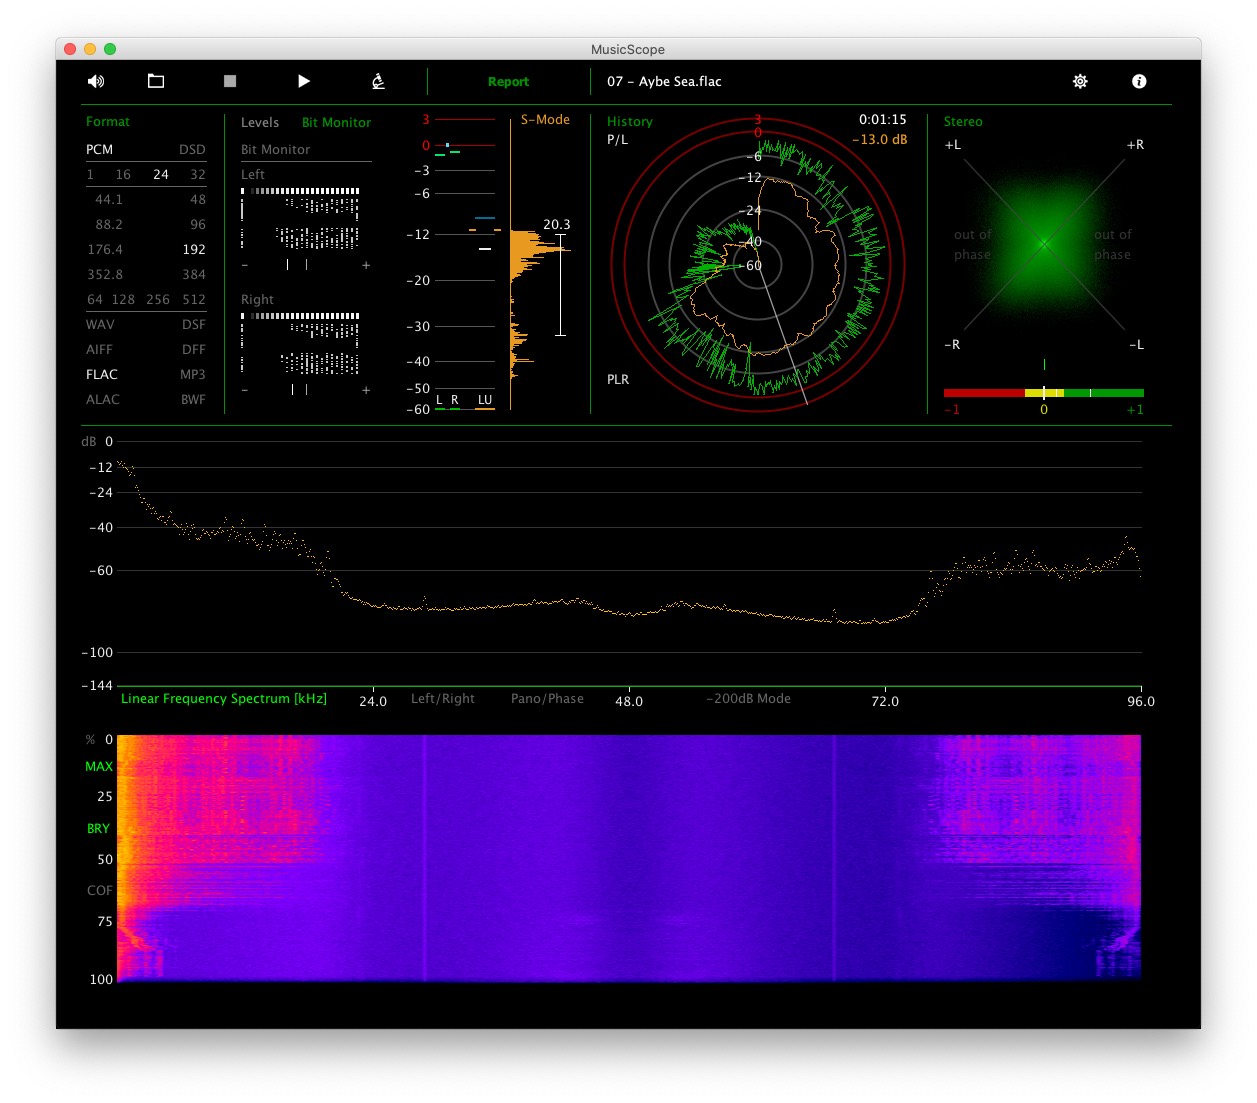The image size is (1257, 1103).
Task: Select the DSD 64 rate
Action: coord(95,299)
